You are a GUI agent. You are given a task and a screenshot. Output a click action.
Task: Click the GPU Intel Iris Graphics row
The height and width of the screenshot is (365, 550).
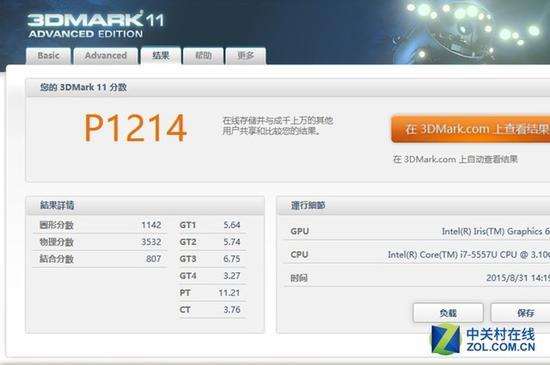tap(417, 231)
